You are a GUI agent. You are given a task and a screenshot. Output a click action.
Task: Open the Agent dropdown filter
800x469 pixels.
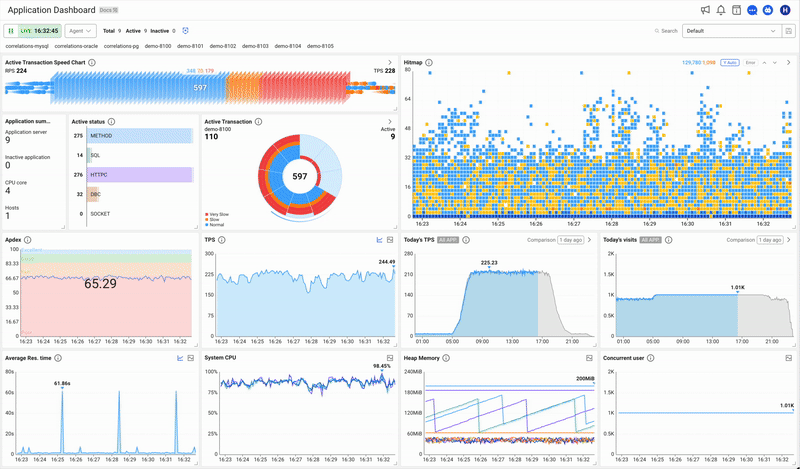coord(81,31)
